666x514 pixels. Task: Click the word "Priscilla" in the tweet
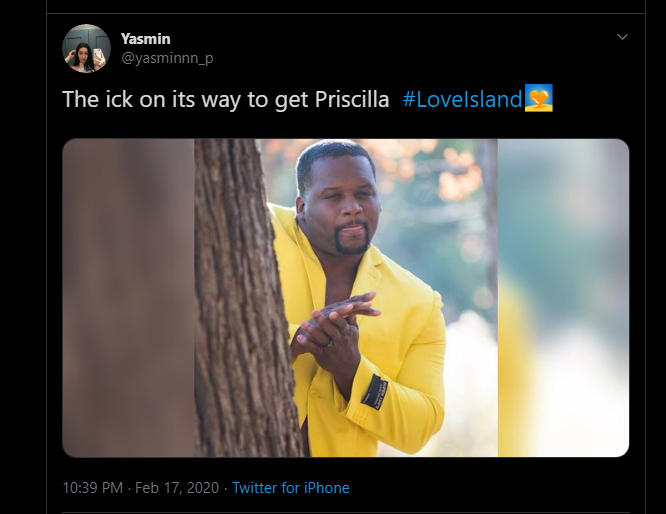point(352,99)
